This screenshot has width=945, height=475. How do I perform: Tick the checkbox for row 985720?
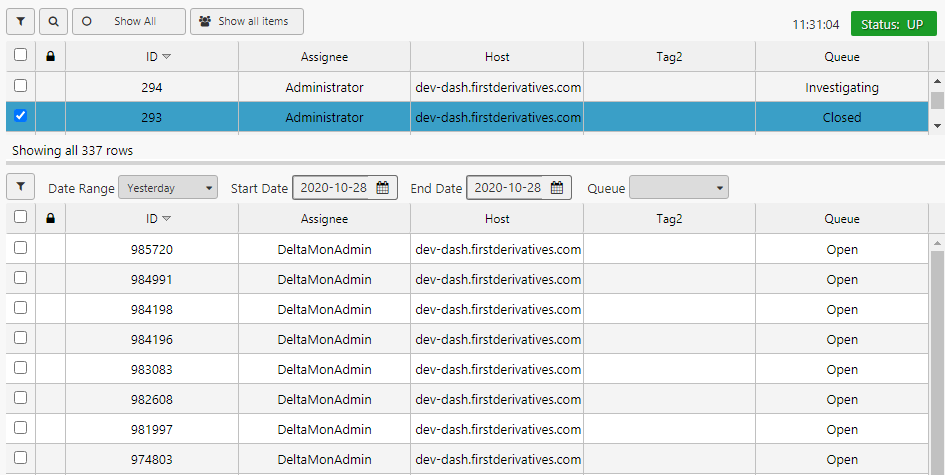[20, 248]
